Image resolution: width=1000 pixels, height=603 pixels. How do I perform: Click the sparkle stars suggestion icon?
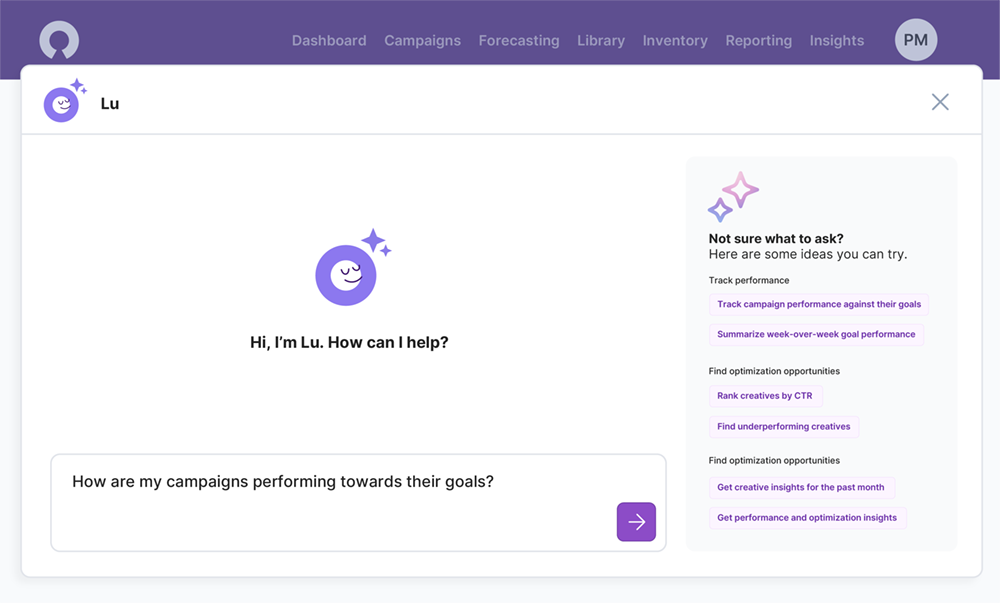click(x=733, y=196)
